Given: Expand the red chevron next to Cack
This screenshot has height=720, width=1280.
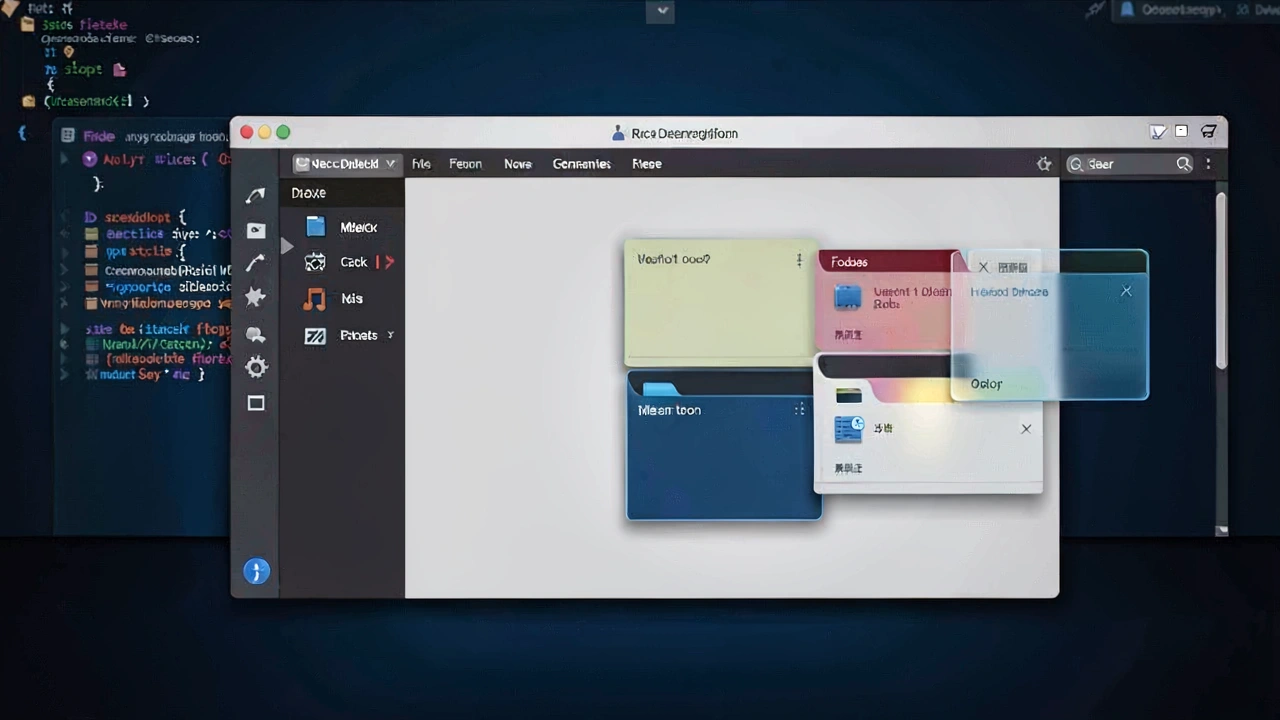Looking at the screenshot, I should [x=389, y=262].
